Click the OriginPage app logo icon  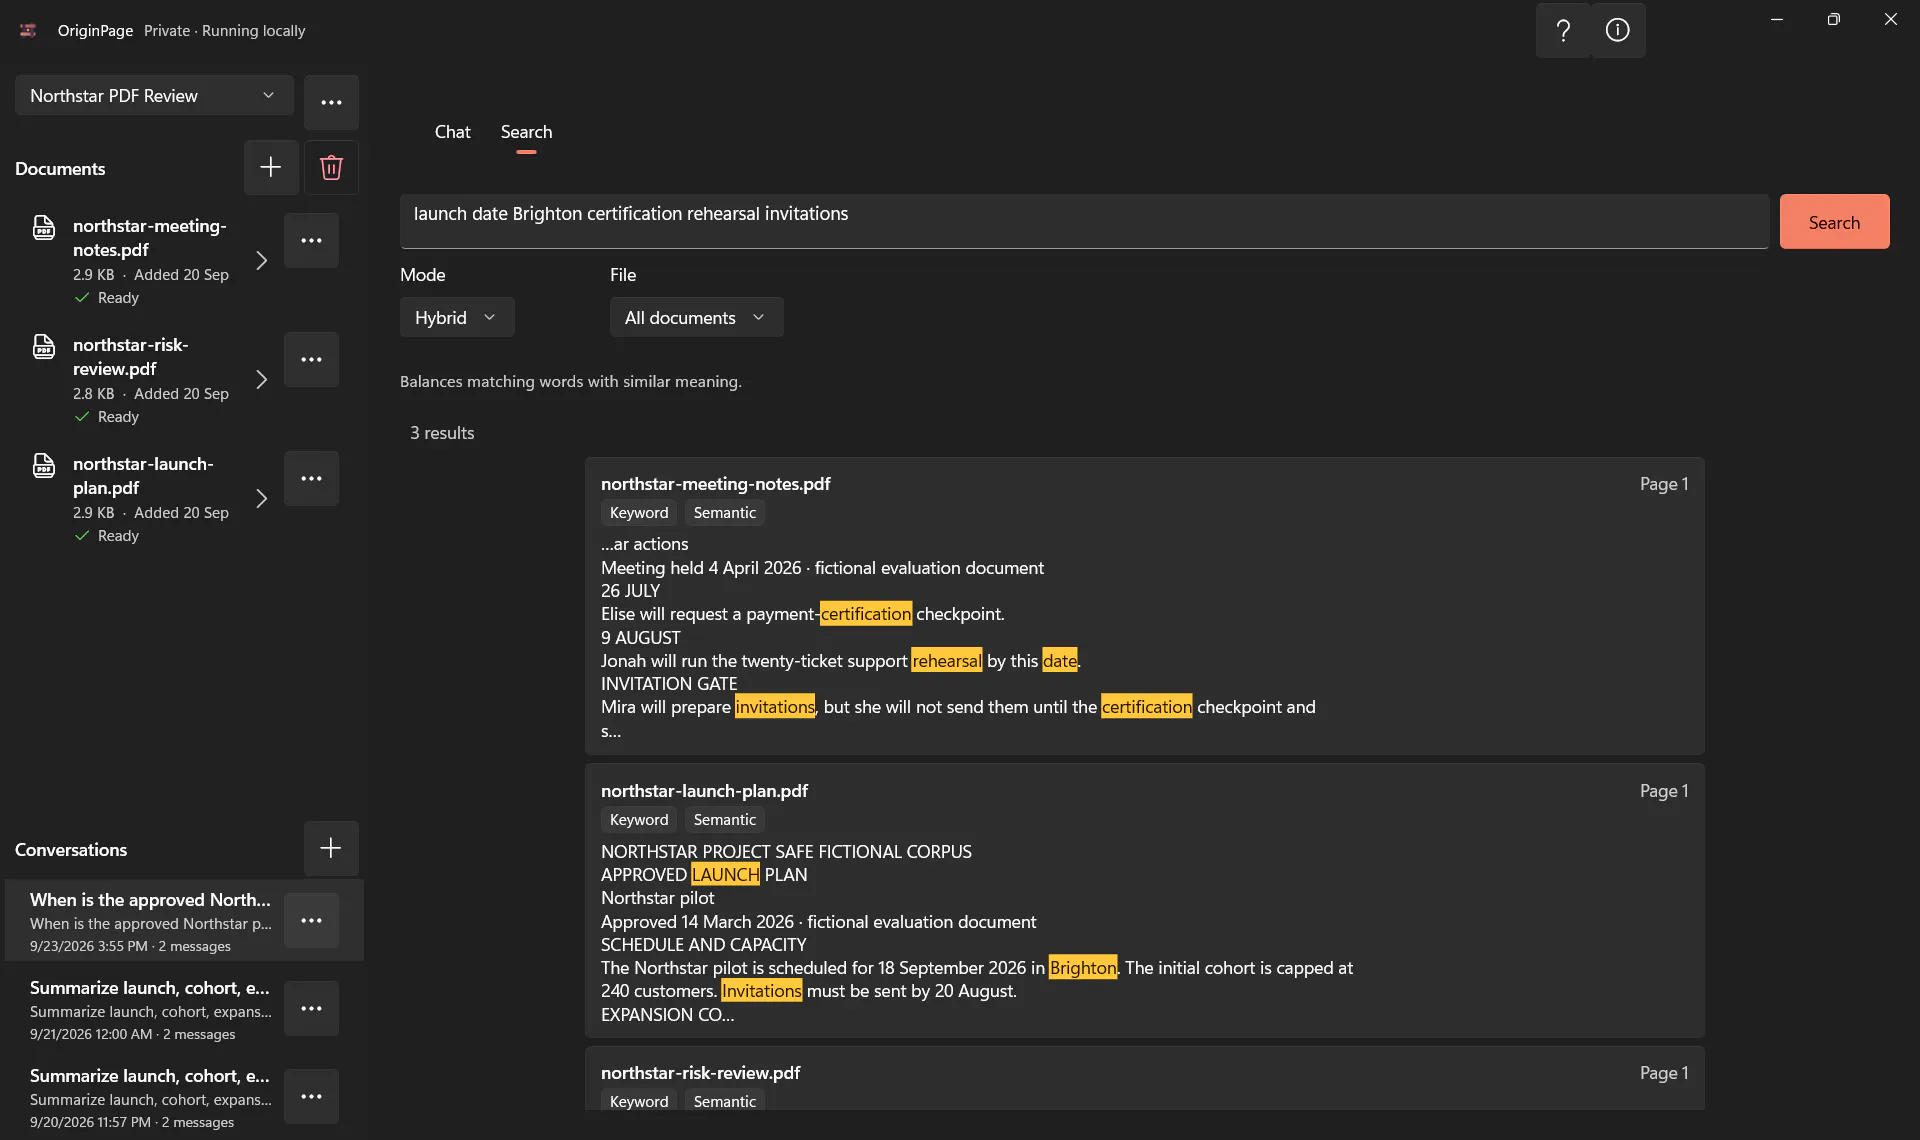pyautogui.click(x=28, y=30)
